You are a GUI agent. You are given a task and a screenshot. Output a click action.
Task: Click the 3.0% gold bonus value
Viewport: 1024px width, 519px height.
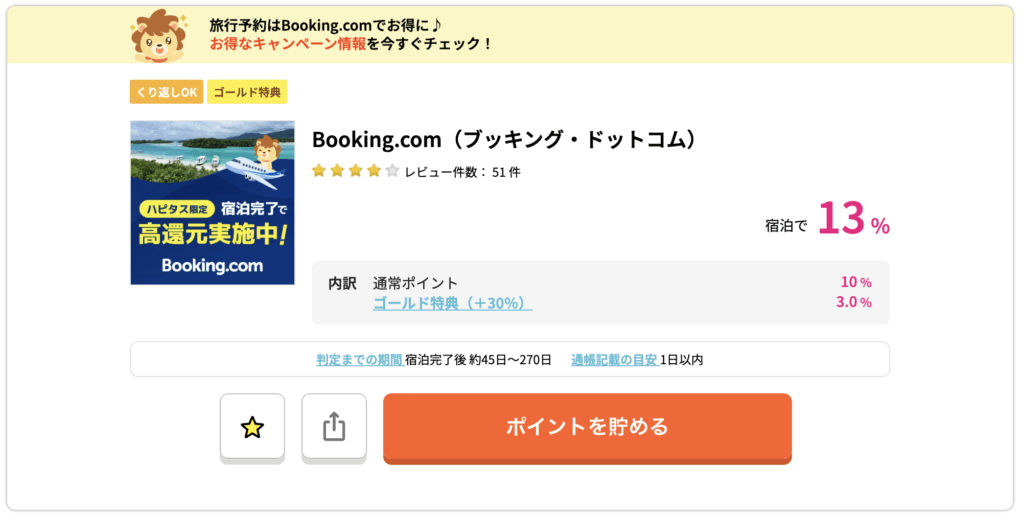[853, 303]
